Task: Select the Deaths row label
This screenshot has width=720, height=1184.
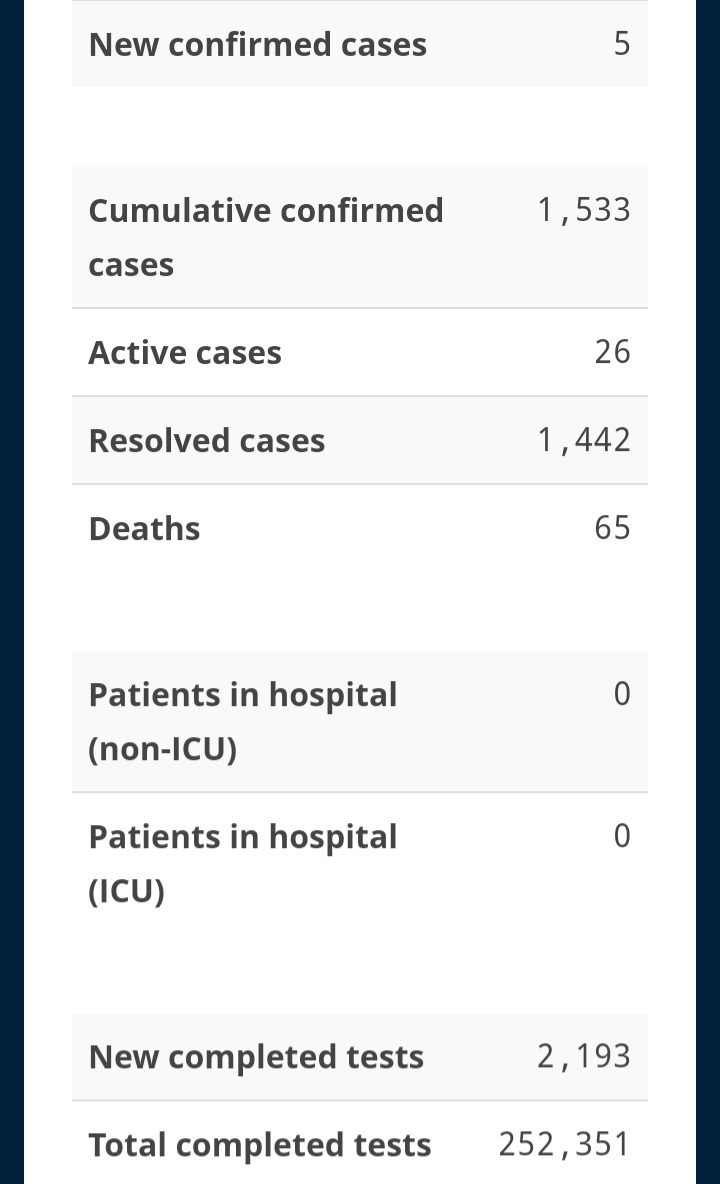Action: point(144,529)
